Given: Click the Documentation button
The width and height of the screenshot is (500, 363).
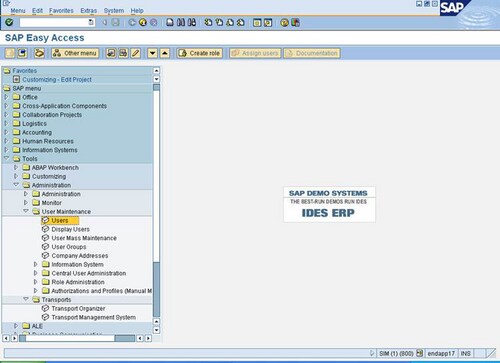Looking at the screenshot, I should click(x=312, y=53).
